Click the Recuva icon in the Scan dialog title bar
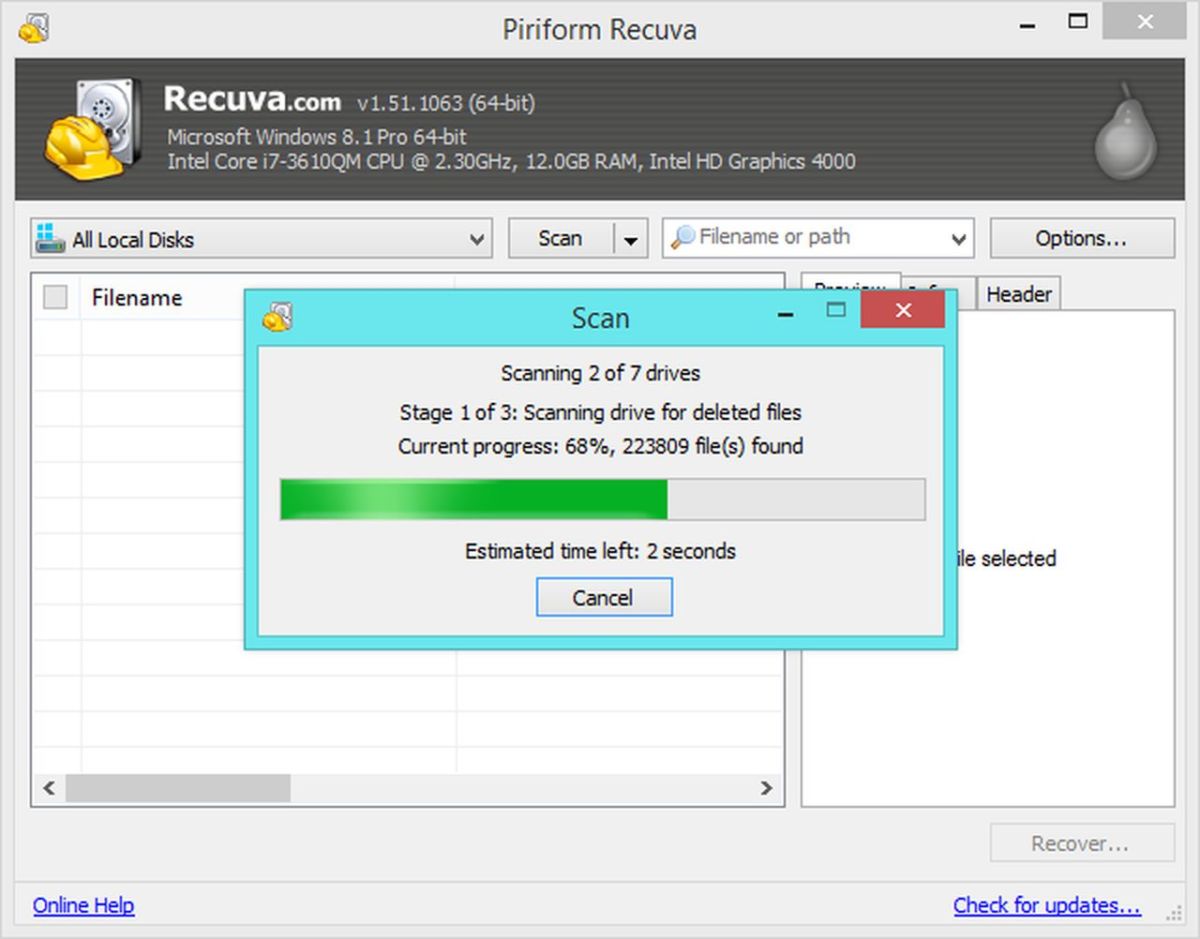The width and height of the screenshot is (1200, 939). point(277,318)
